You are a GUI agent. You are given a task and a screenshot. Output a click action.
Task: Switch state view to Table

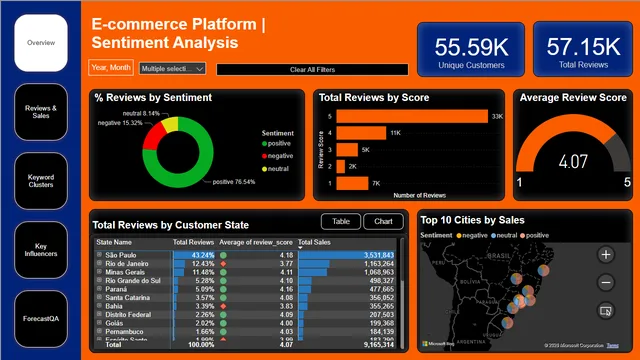click(x=341, y=221)
